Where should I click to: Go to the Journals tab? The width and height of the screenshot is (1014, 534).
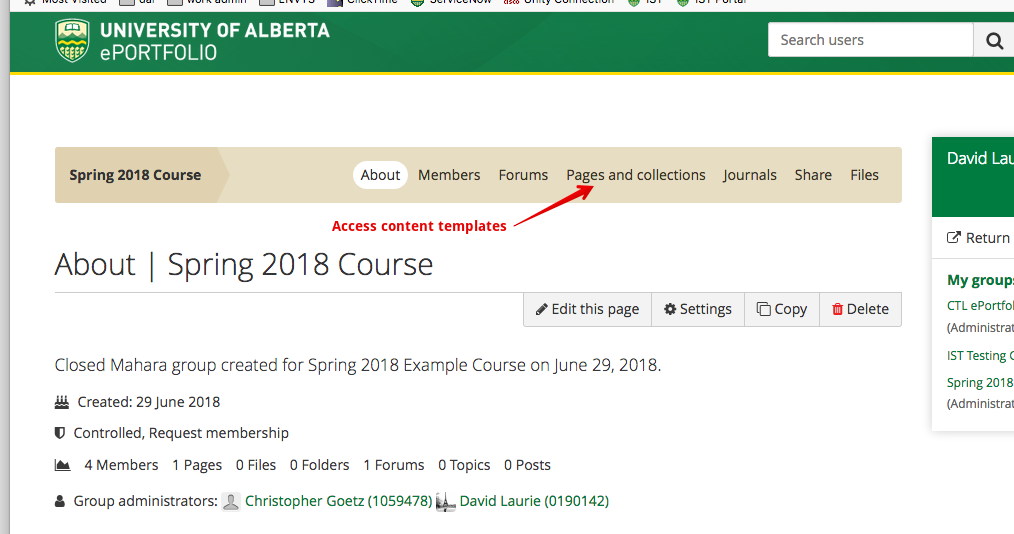coord(750,175)
